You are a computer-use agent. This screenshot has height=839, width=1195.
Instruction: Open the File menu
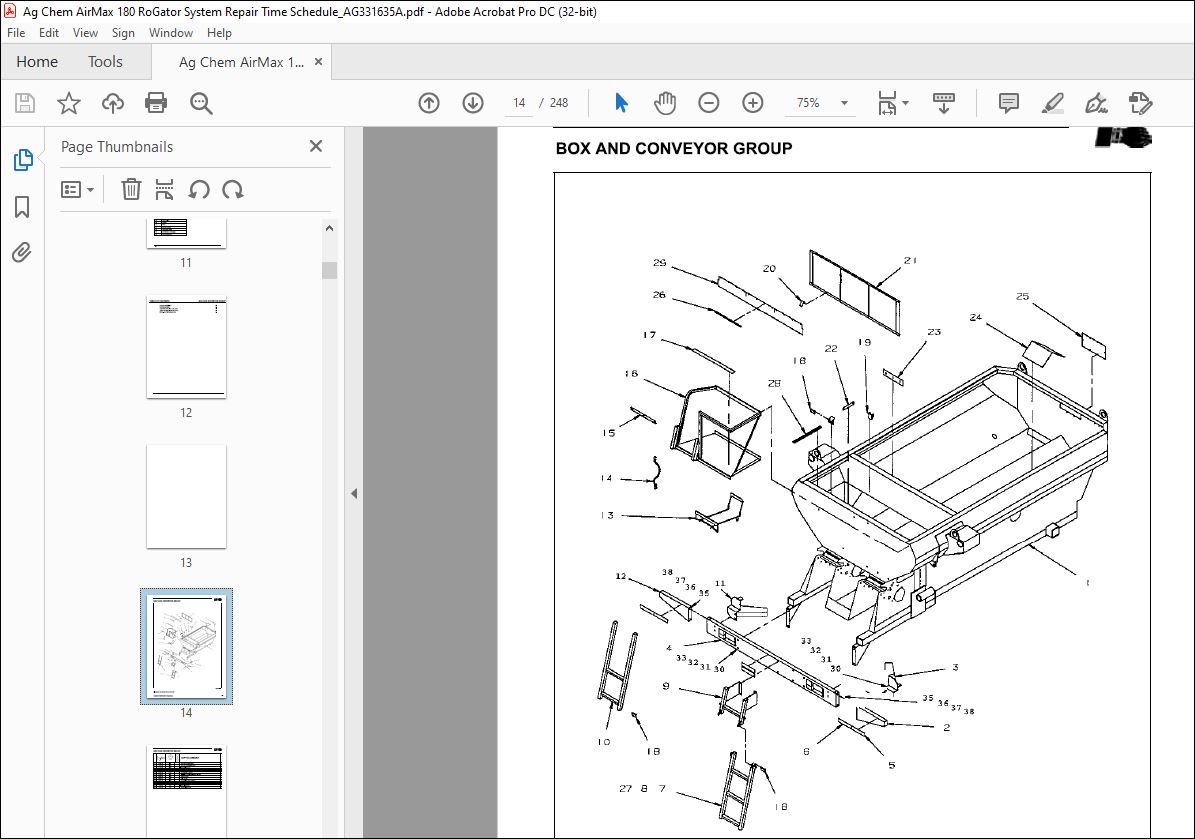click(x=16, y=33)
